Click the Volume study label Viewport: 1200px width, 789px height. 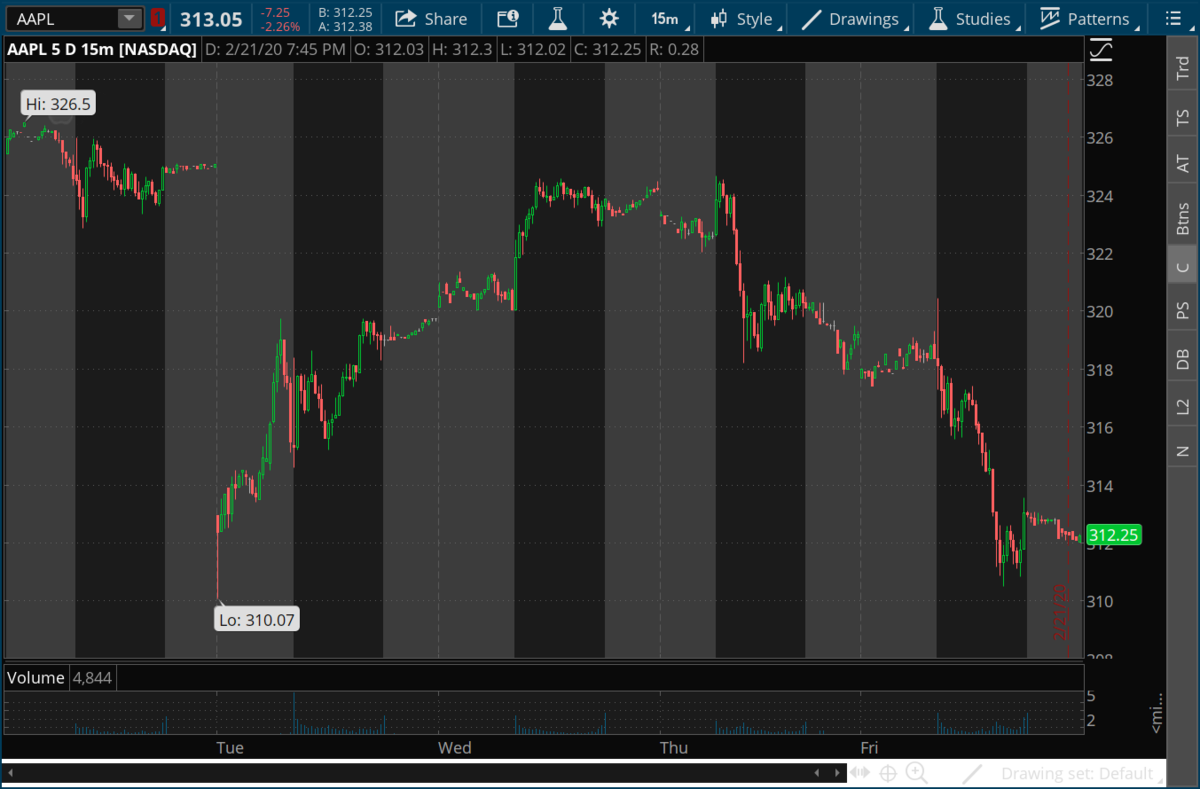tap(36, 678)
